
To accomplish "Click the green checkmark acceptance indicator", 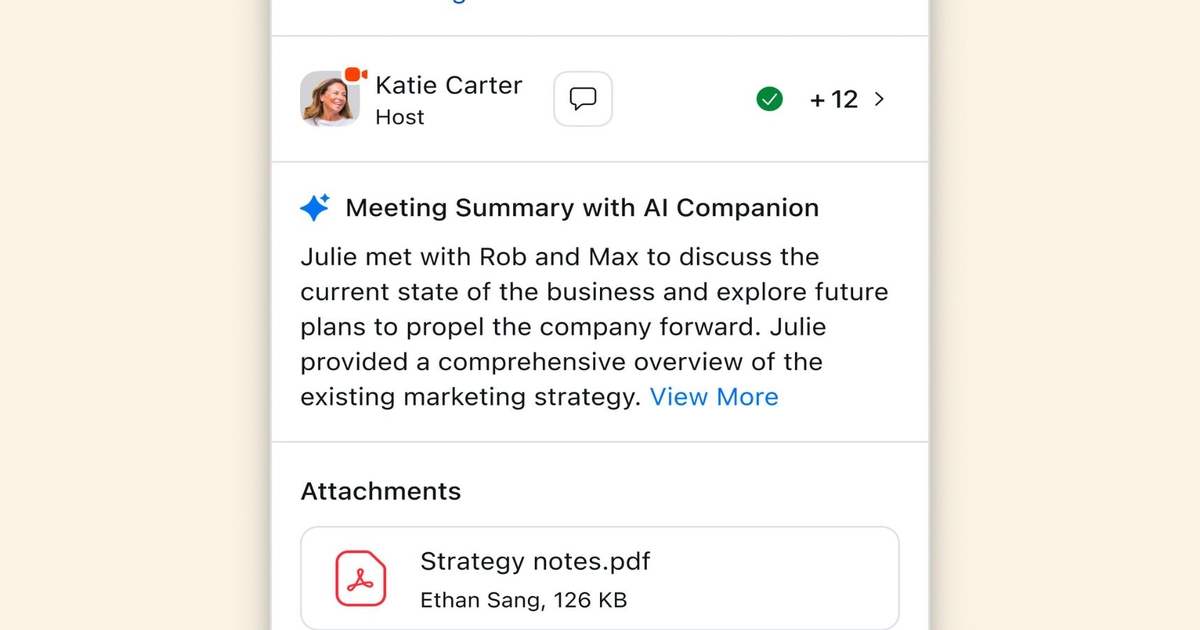I will pyautogui.click(x=769, y=99).
